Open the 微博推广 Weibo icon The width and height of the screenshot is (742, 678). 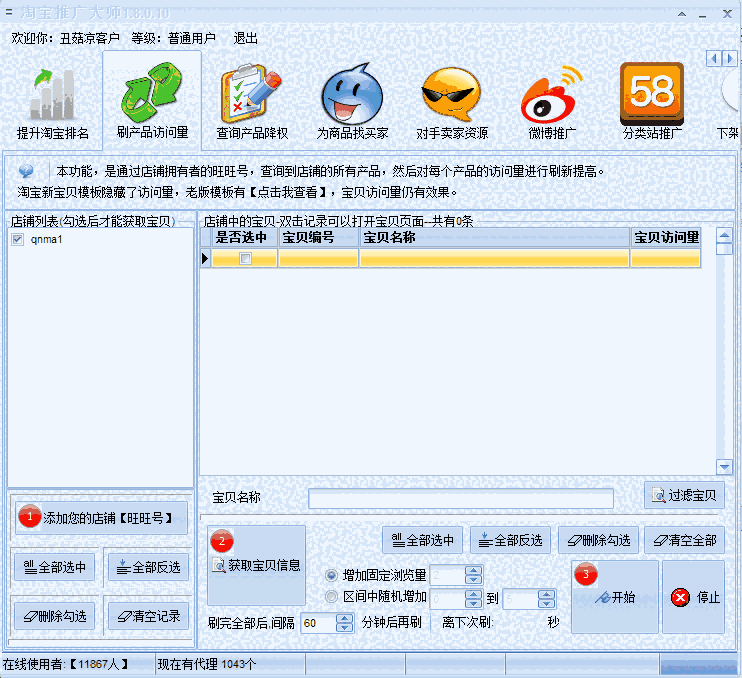(x=552, y=94)
